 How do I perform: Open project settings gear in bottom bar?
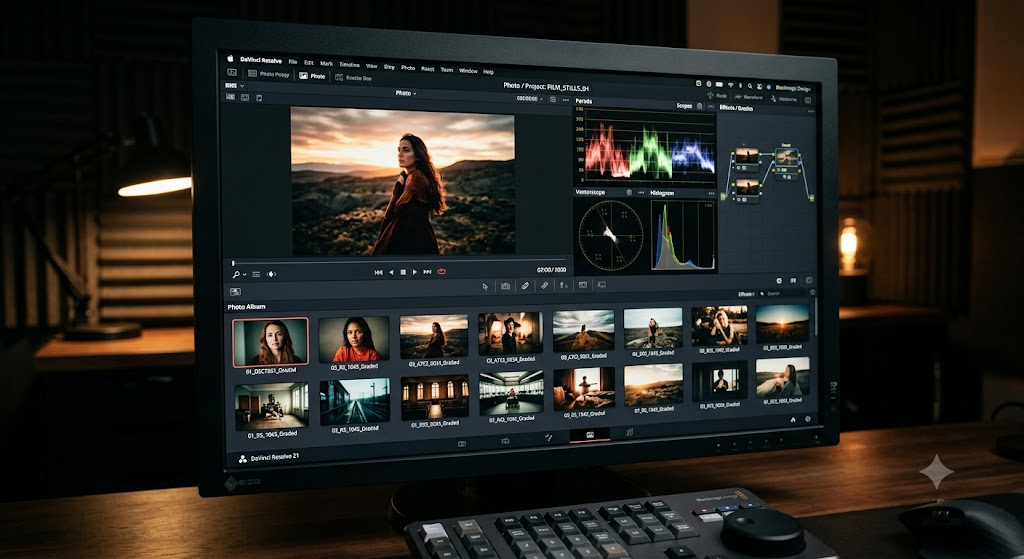click(x=808, y=419)
